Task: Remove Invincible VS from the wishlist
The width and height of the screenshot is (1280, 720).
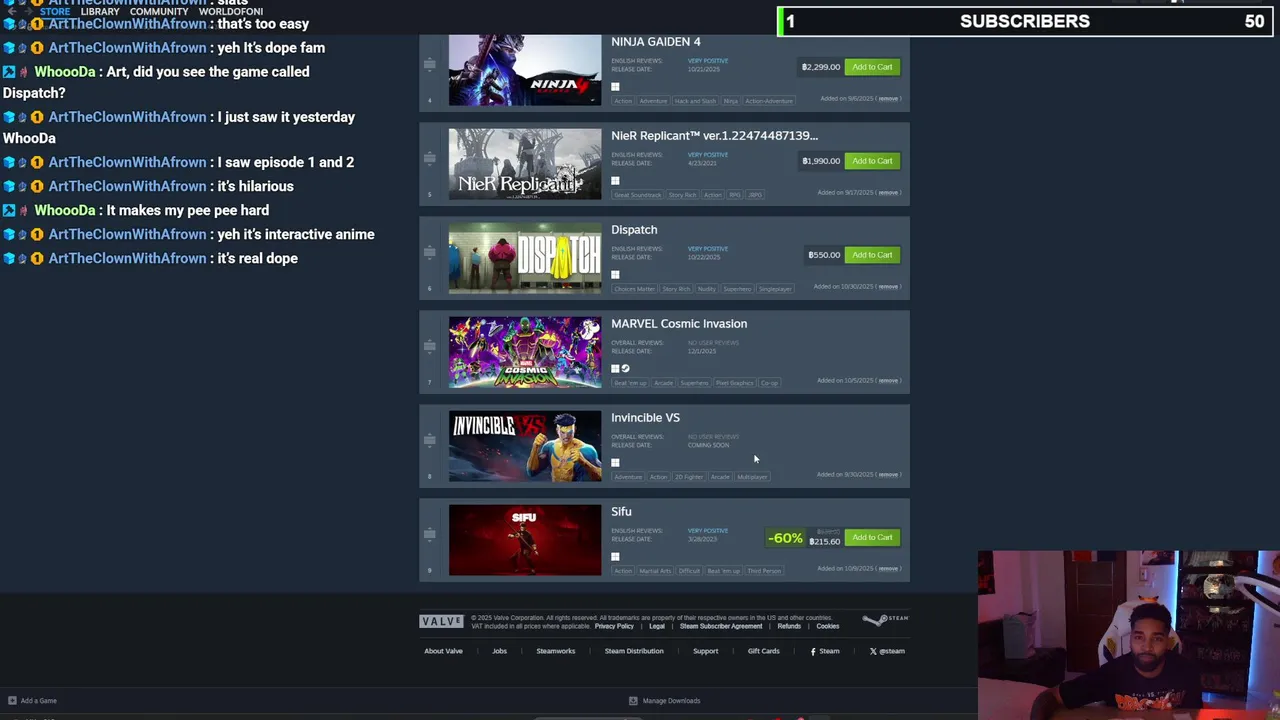Action: (888, 475)
